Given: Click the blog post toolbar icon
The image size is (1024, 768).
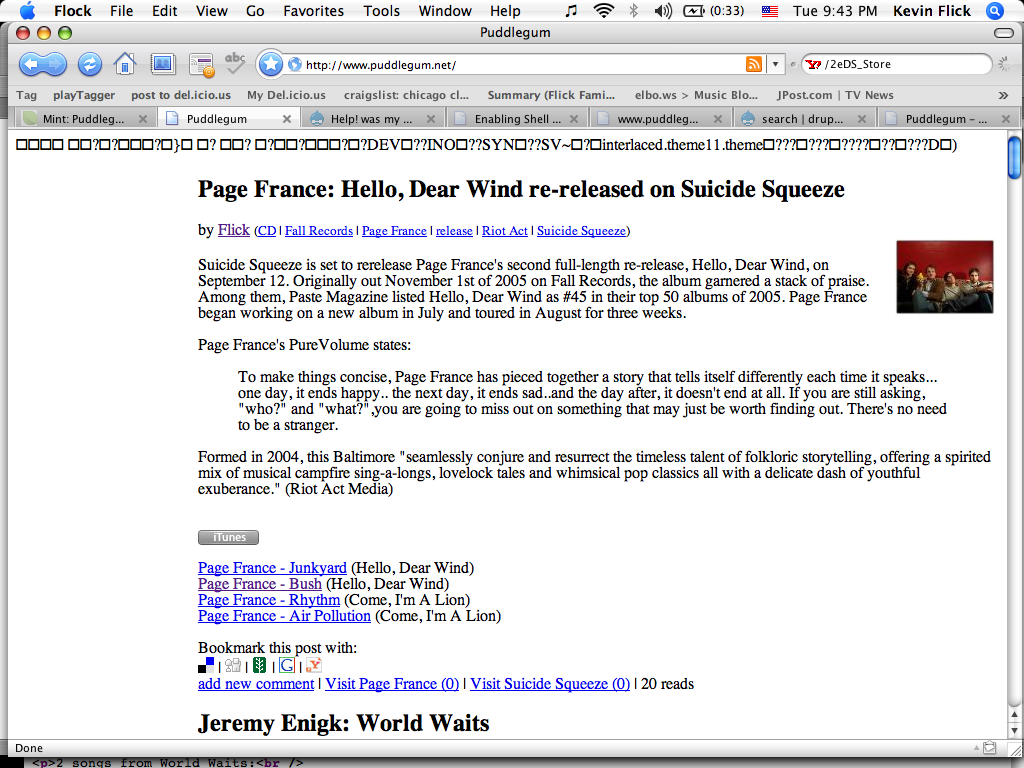Looking at the screenshot, I should point(200,62).
